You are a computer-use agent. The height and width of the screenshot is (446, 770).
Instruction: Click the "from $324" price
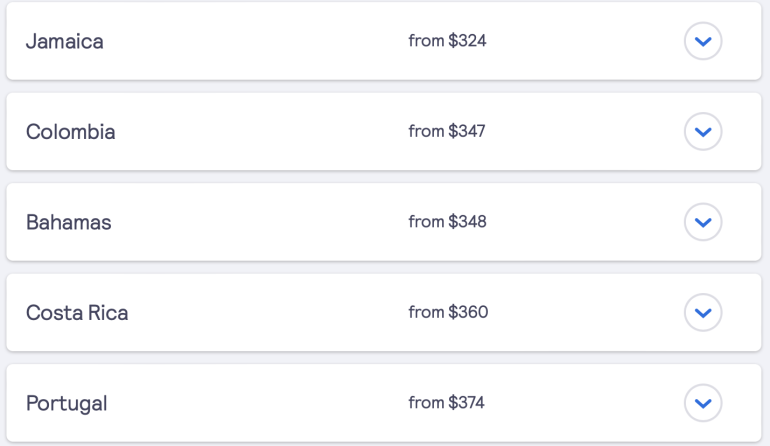pos(447,41)
